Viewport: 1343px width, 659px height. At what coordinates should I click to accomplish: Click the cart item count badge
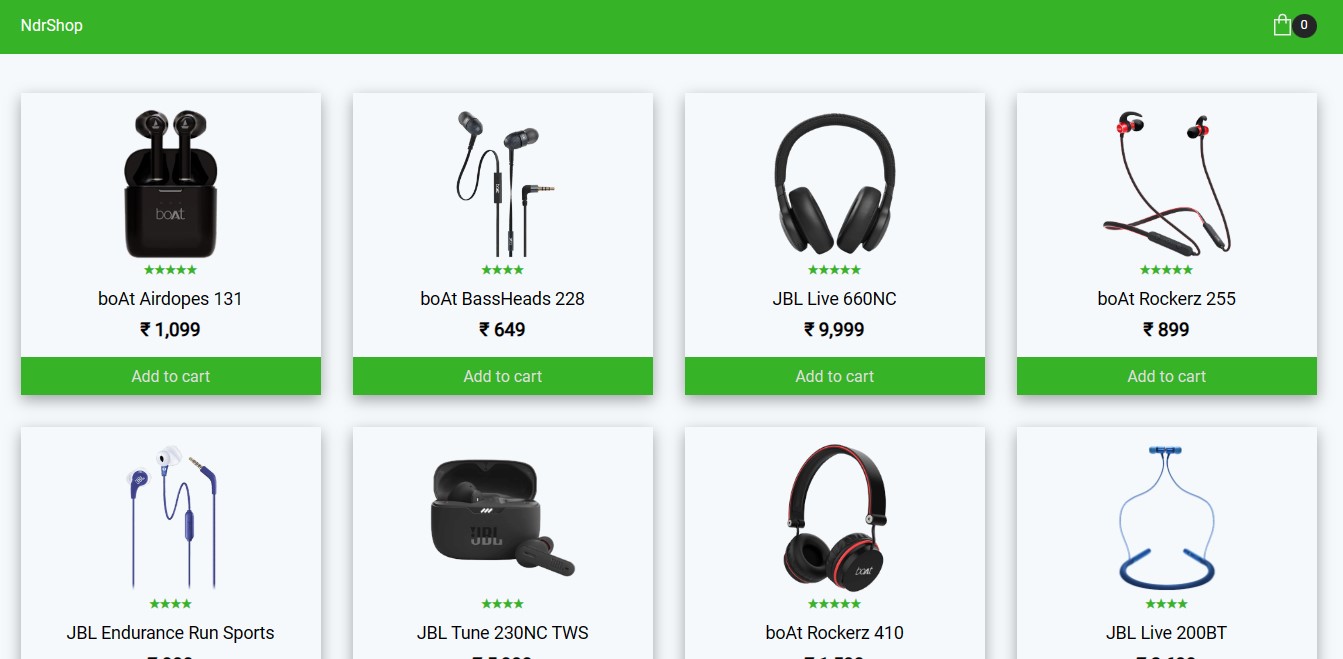[1304, 26]
